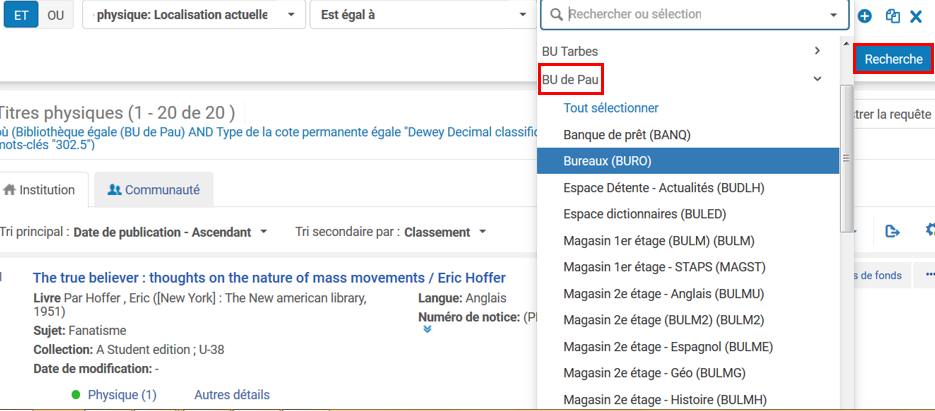This screenshot has width=935, height=411.
Task: Select the ET operator toggle
Action: (20, 16)
